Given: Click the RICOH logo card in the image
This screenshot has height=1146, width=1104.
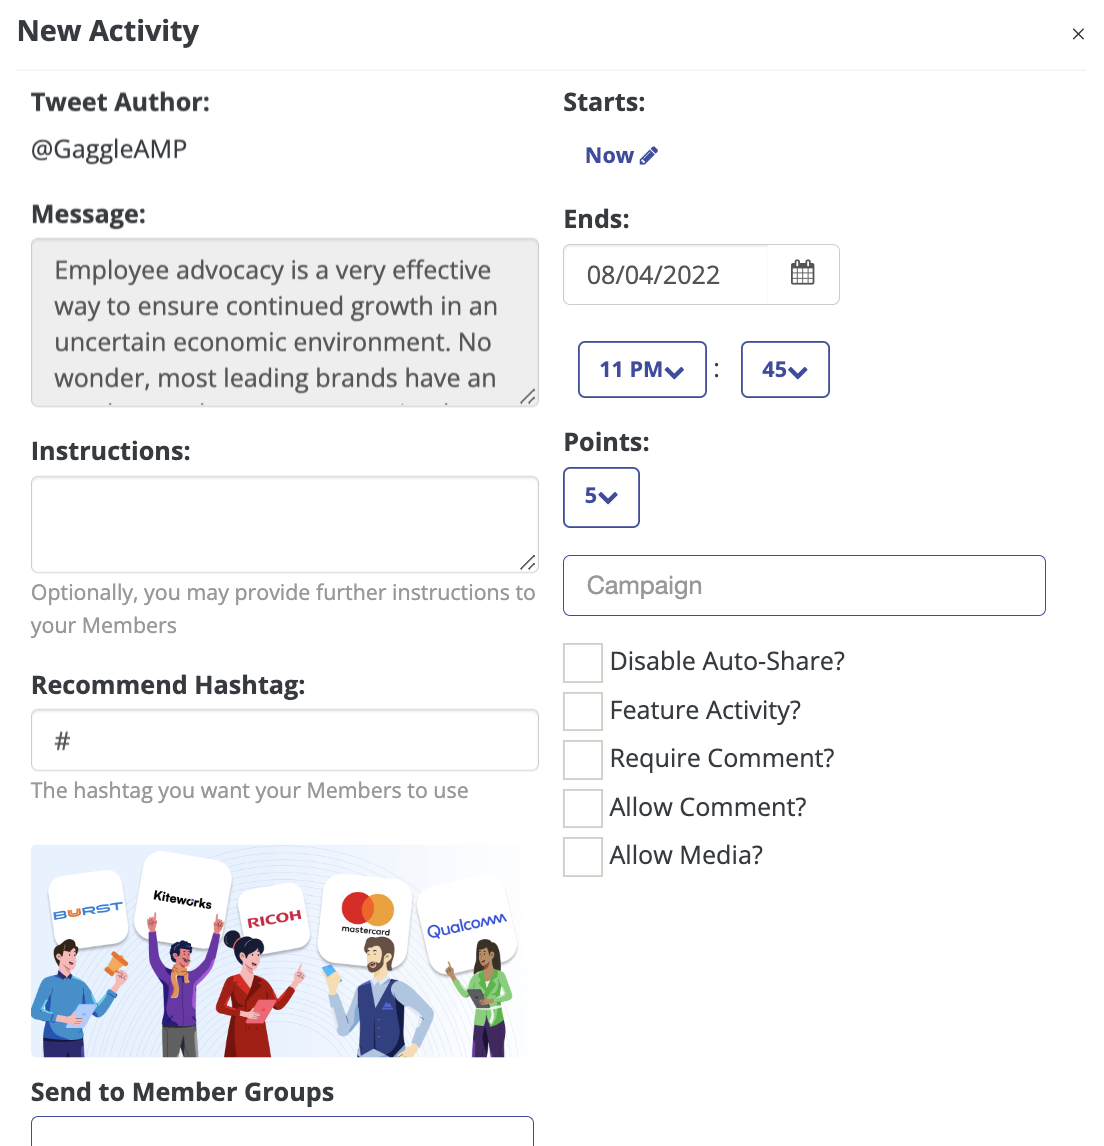Looking at the screenshot, I should click(x=275, y=919).
